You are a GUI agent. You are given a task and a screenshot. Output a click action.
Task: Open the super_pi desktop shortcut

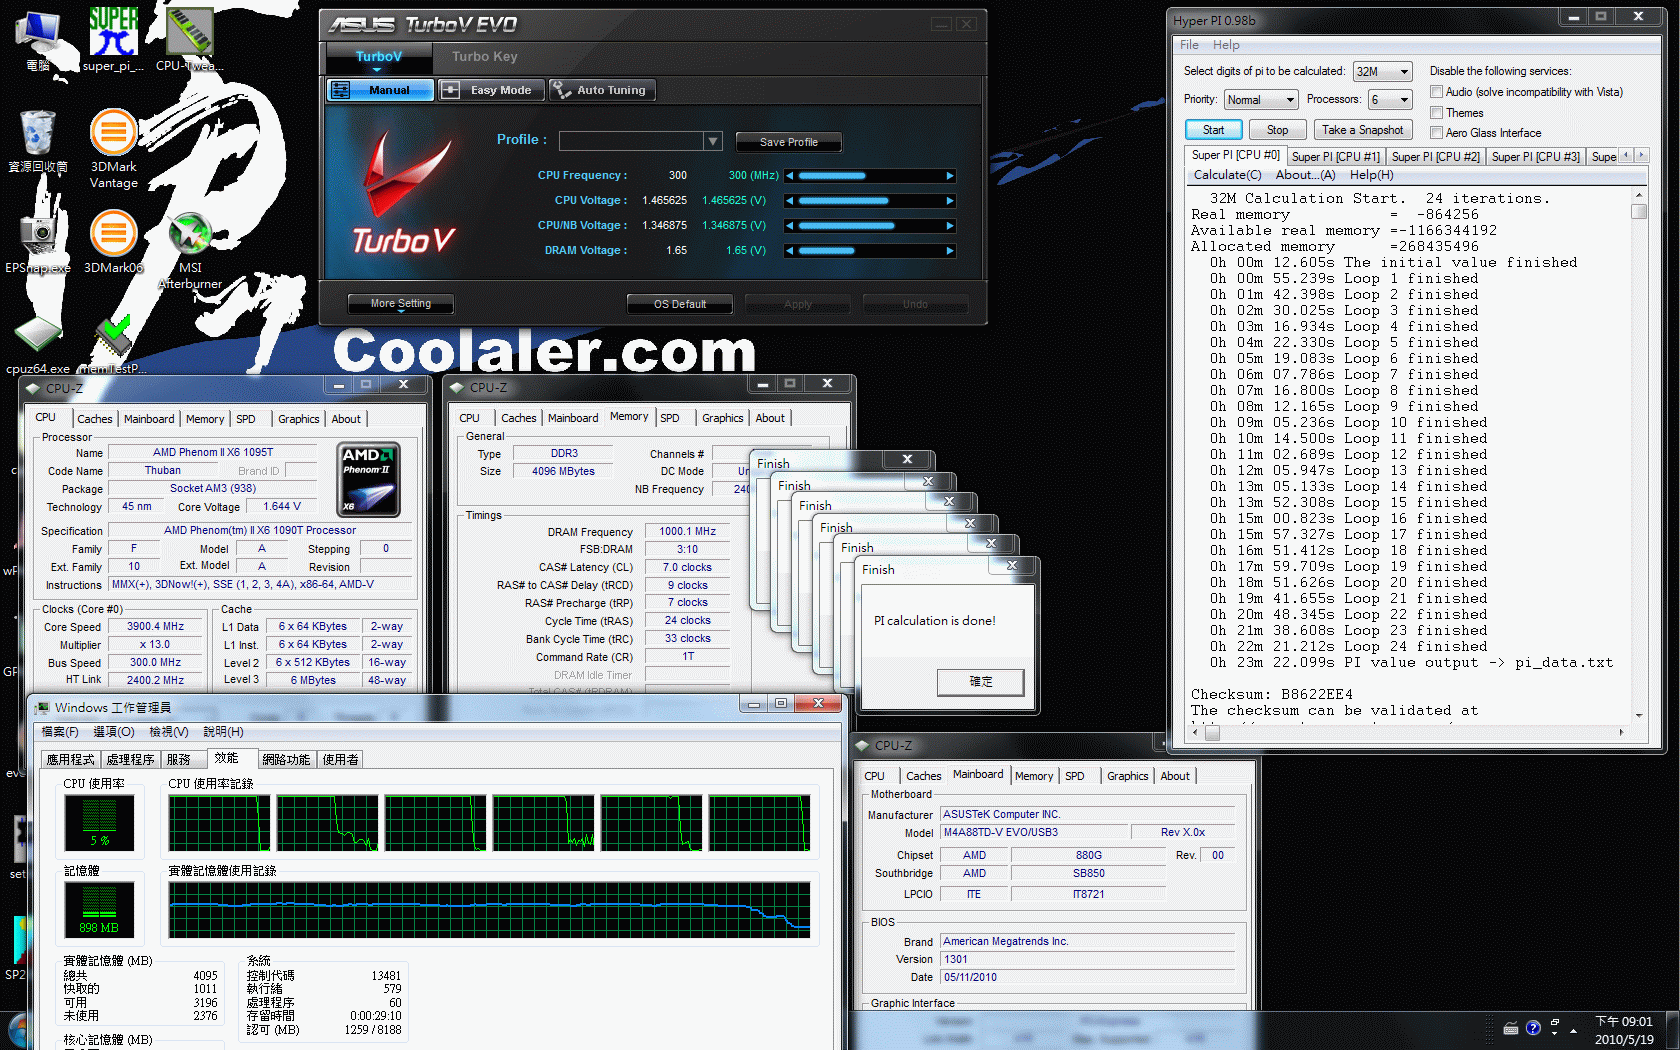tap(113, 38)
